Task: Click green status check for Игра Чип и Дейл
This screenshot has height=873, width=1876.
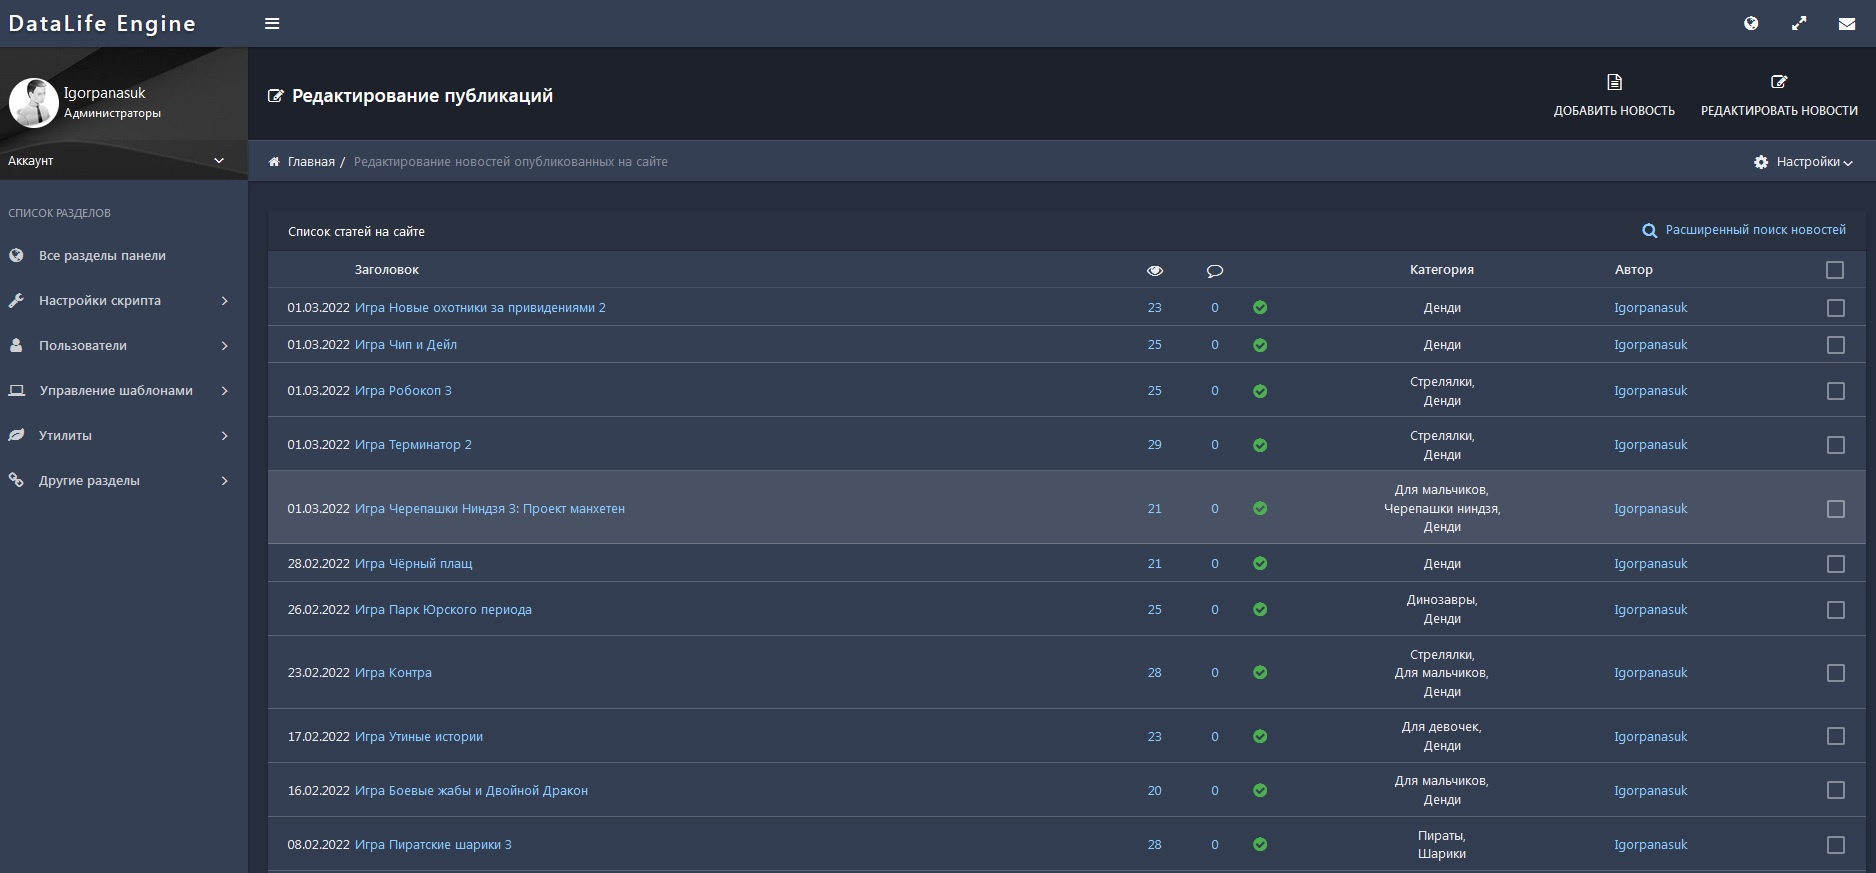Action: [x=1260, y=345]
